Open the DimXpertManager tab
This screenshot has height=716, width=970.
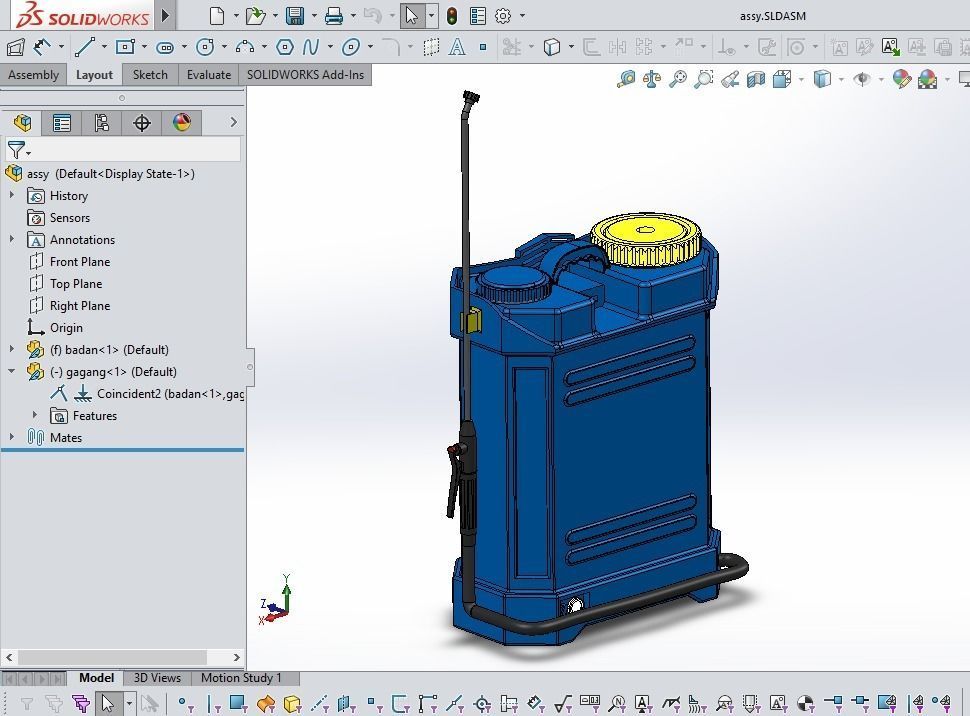tap(142, 123)
